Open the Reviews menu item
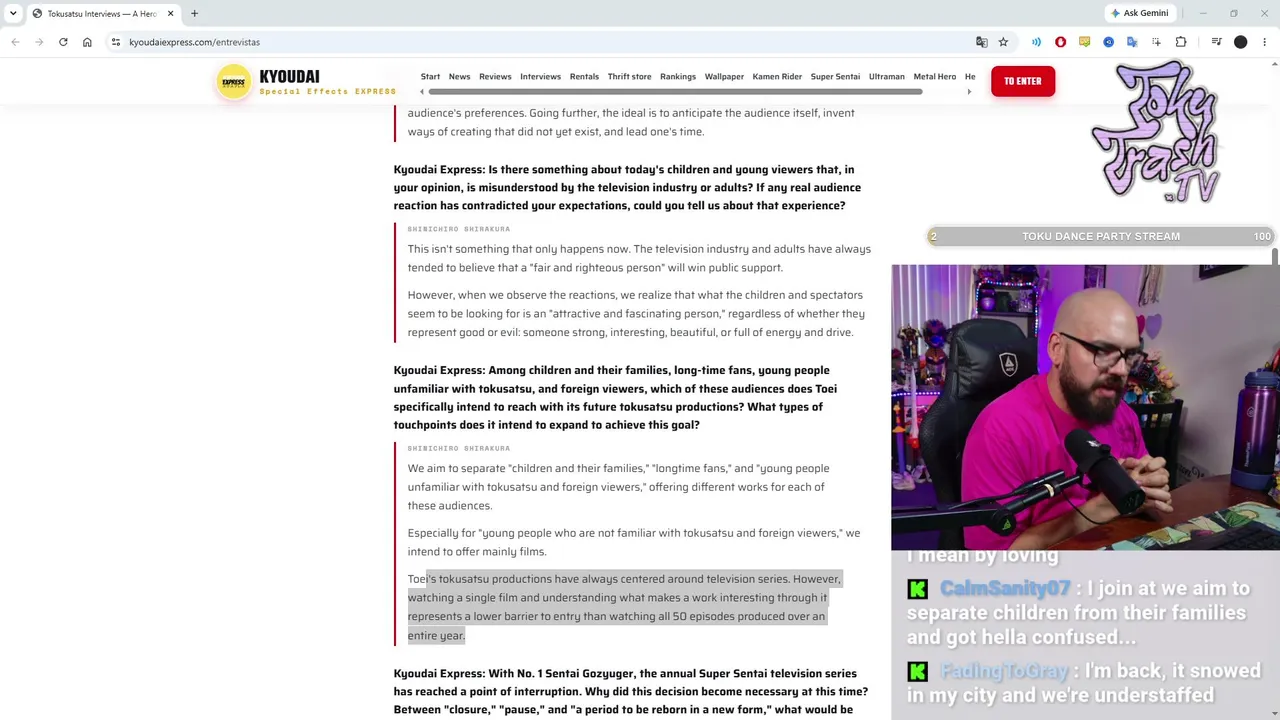This screenshot has height=720, width=1280. pos(495,76)
